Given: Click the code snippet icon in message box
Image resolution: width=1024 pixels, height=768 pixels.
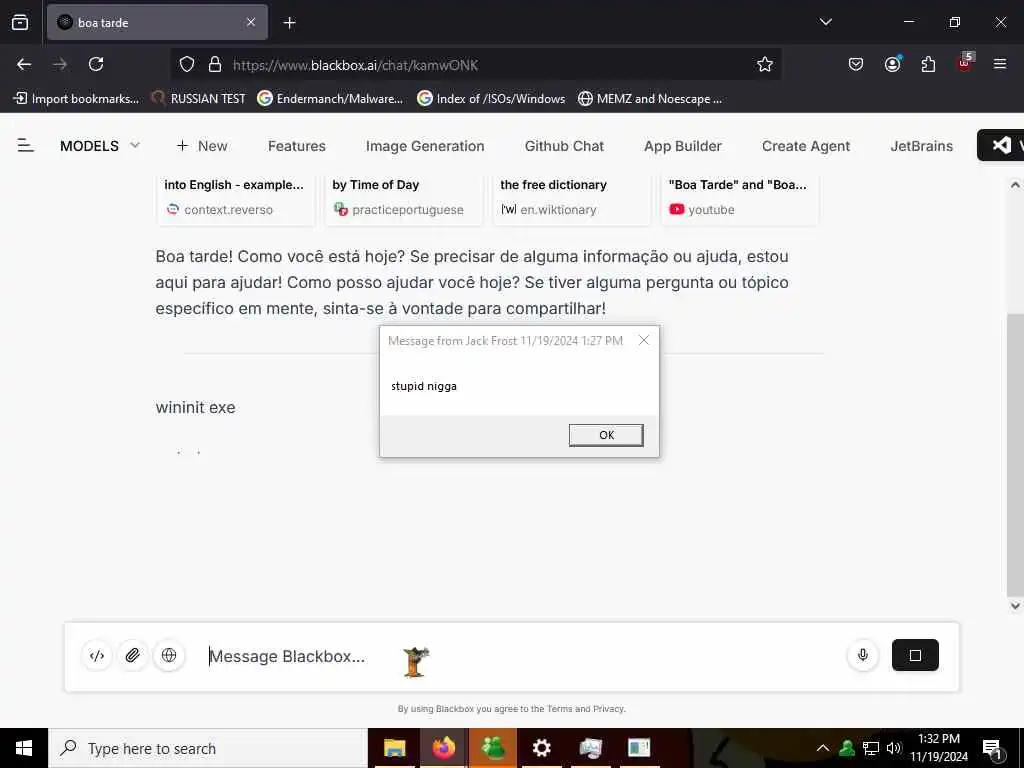Looking at the screenshot, I should coord(97,656).
